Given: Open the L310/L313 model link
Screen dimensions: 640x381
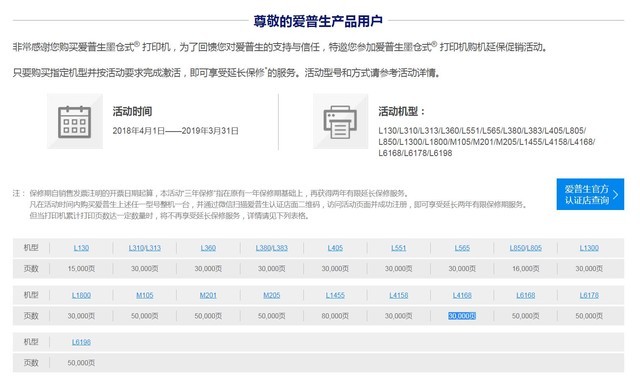Looking at the screenshot, I should click(144, 248).
